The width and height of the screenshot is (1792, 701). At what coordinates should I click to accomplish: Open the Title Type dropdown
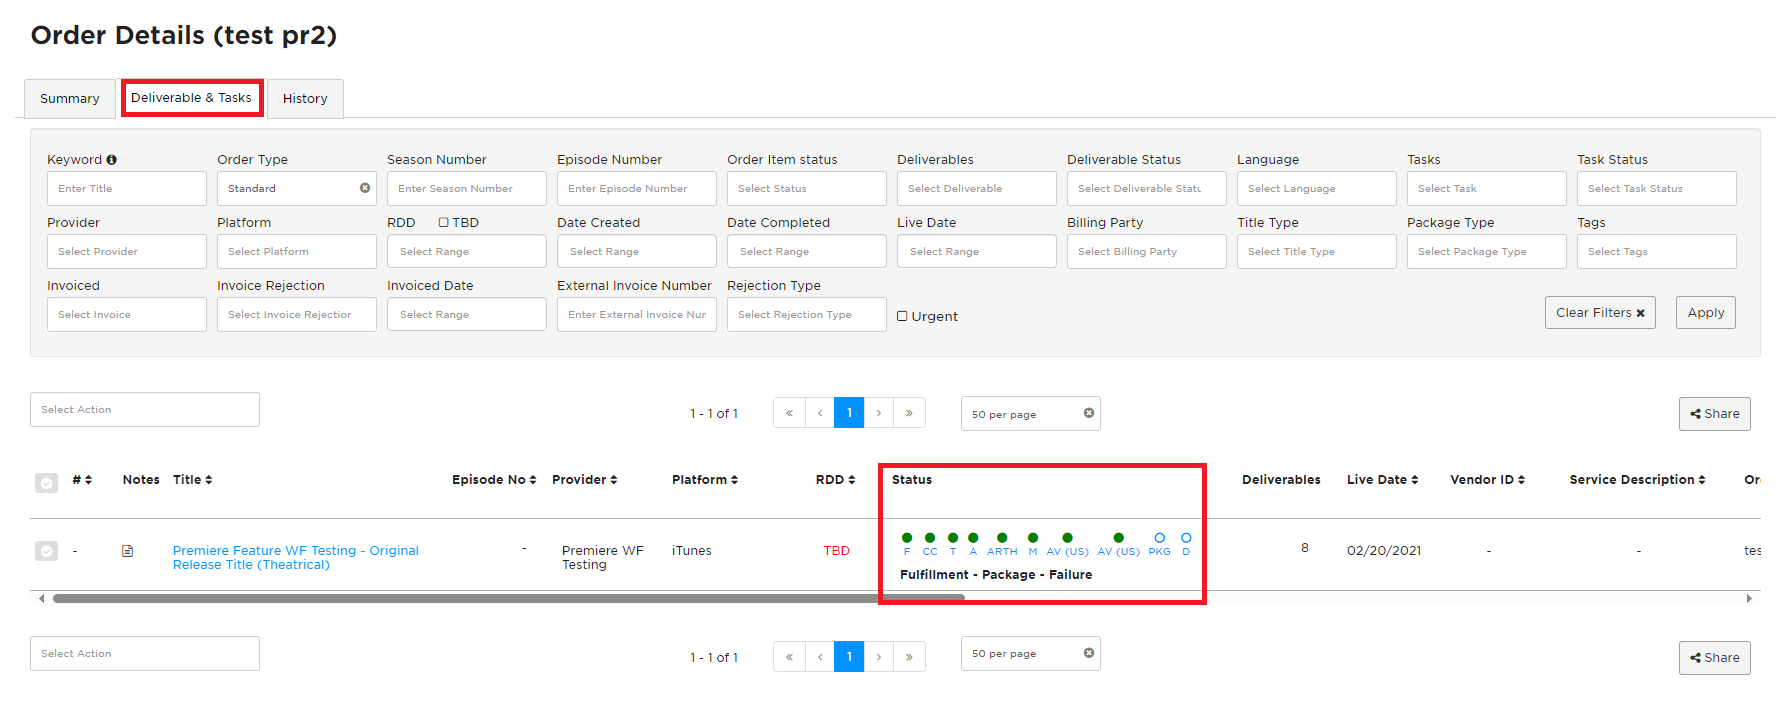(1316, 251)
